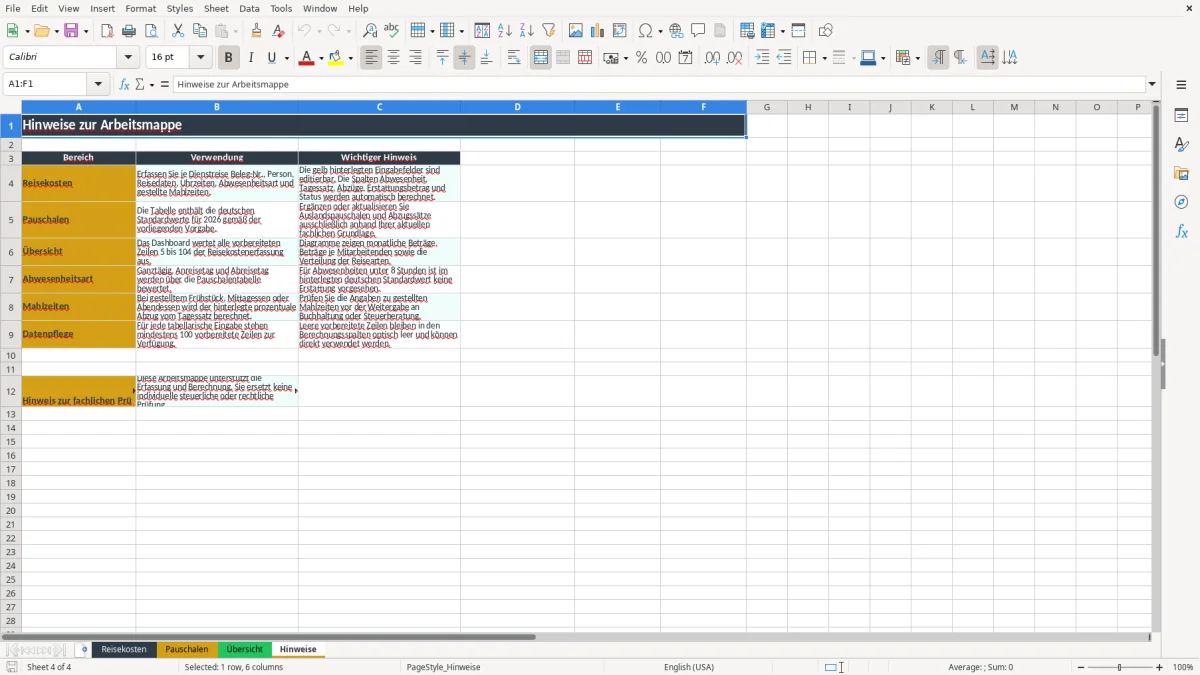The height and width of the screenshot is (675, 1200).
Task: Toggle Center Horizontally alignment
Action: (x=394, y=58)
